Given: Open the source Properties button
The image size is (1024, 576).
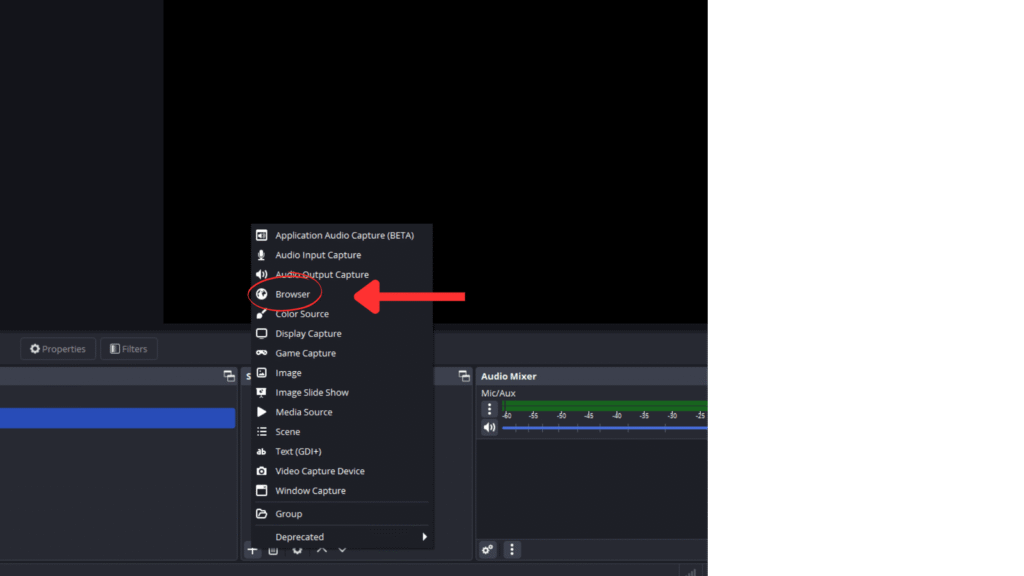Looking at the screenshot, I should click(x=58, y=349).
